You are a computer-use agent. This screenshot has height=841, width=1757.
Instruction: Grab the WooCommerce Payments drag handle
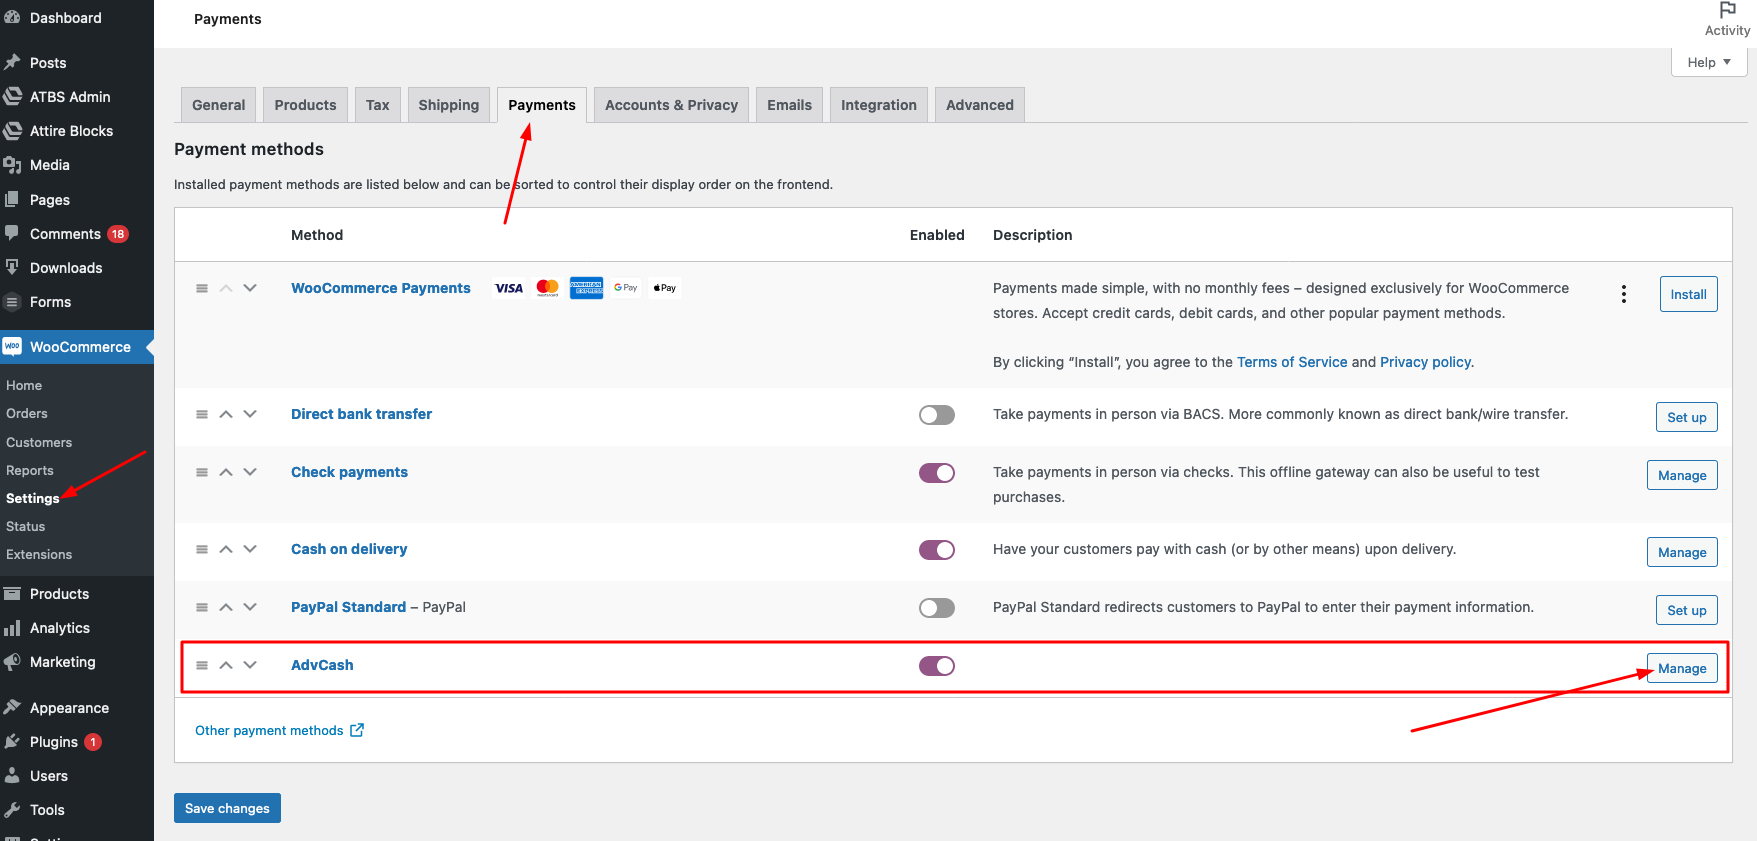coord(202,288)
